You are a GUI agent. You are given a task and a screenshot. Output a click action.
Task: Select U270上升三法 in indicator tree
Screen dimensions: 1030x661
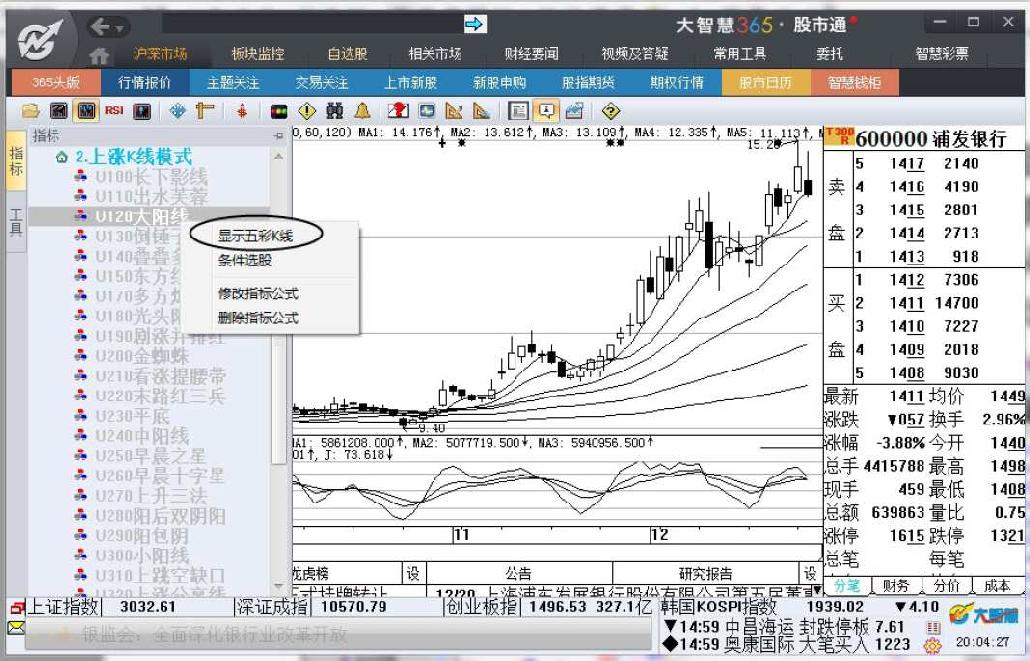tap(151, 495)
